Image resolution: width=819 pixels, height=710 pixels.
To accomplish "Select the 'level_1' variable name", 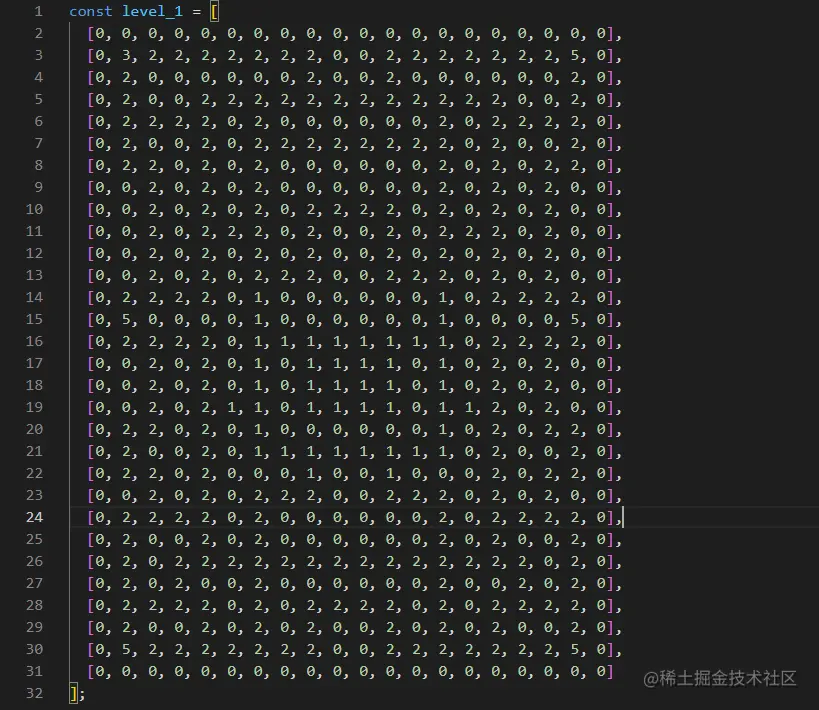I will [152, 11].
